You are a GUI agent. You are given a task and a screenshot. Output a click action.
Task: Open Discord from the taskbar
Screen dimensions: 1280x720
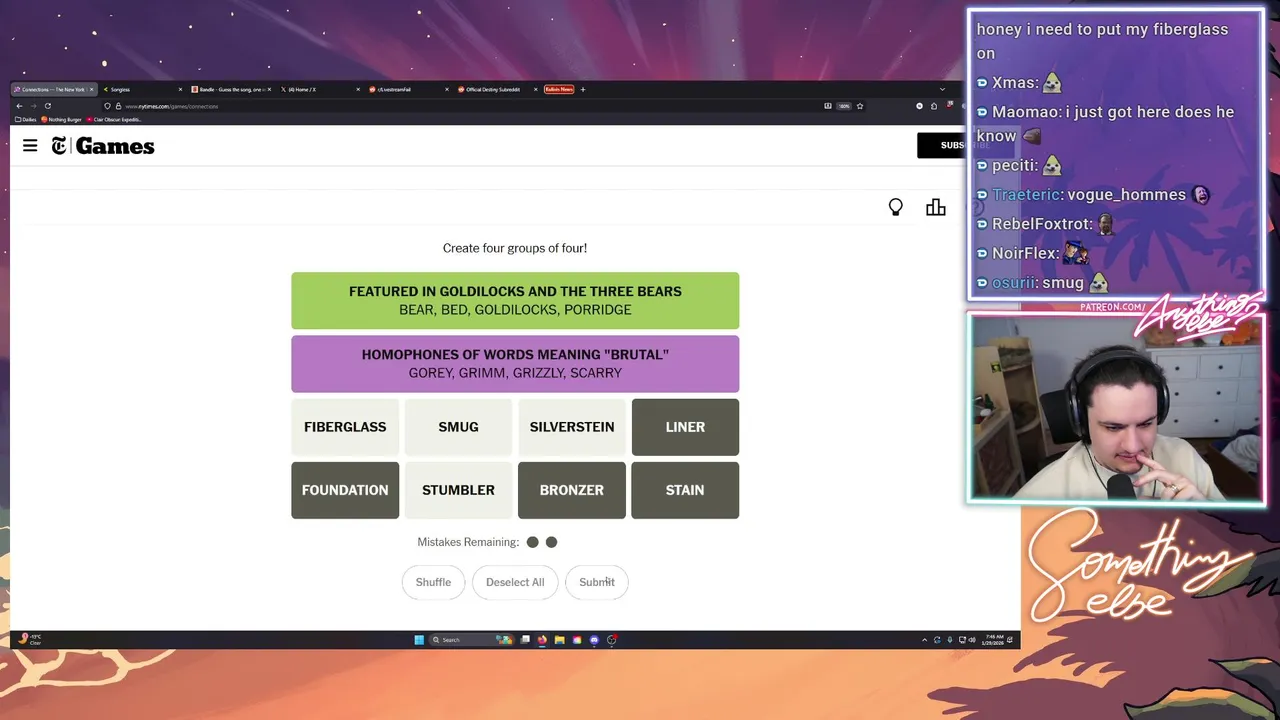pos(594,640)
